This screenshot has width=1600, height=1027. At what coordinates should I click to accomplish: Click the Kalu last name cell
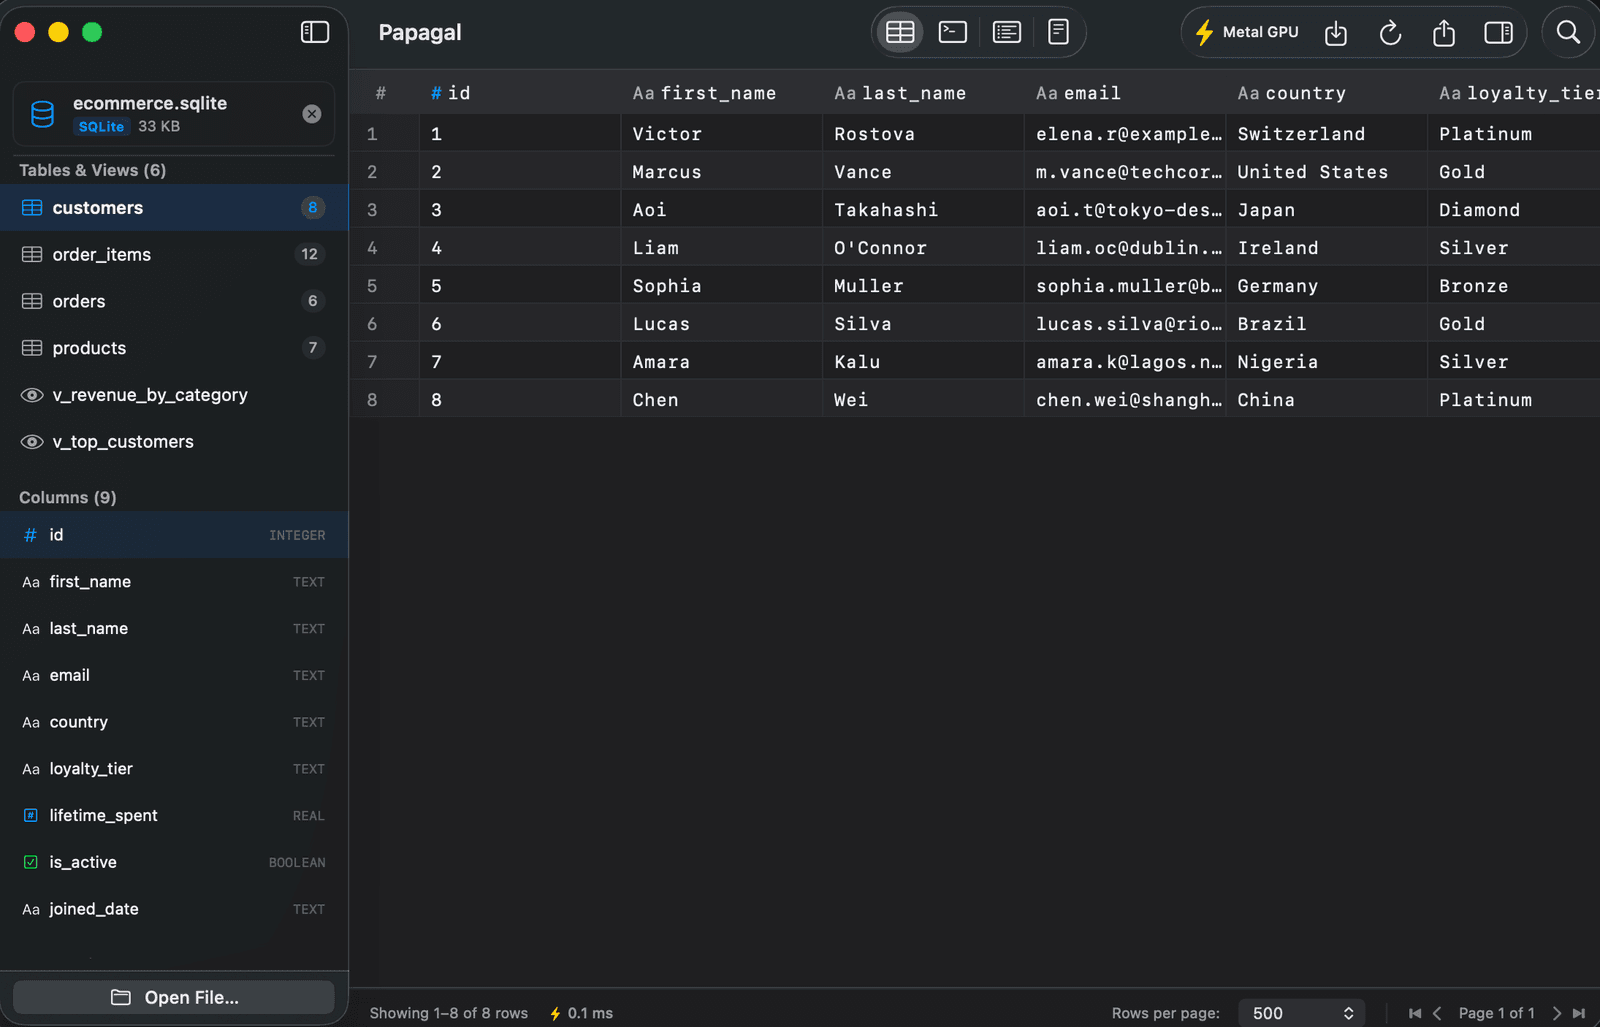pos(923,362)
